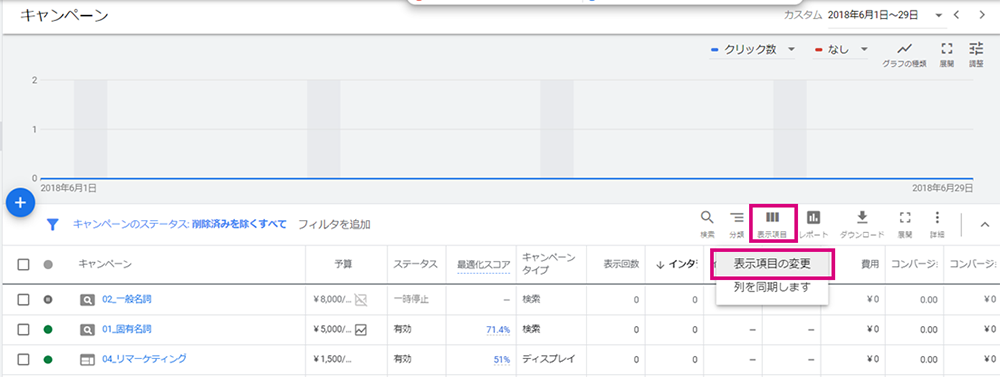Toggle the select-all checkbox in table header

tap(23, 264)
